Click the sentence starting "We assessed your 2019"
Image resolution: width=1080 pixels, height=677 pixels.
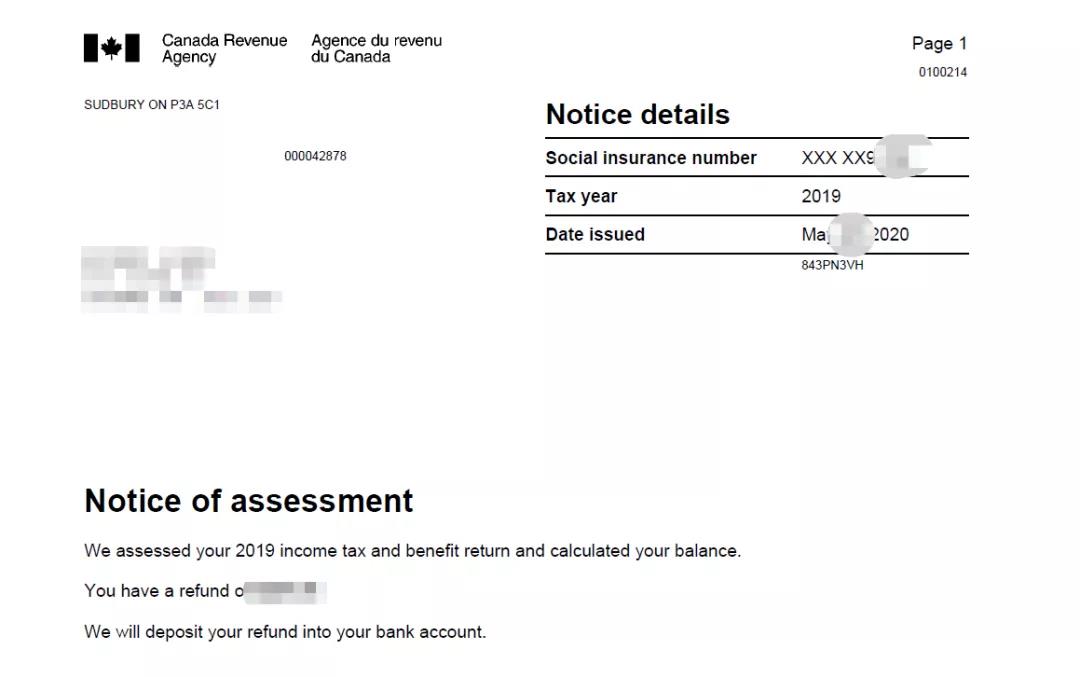click(412, 551)
